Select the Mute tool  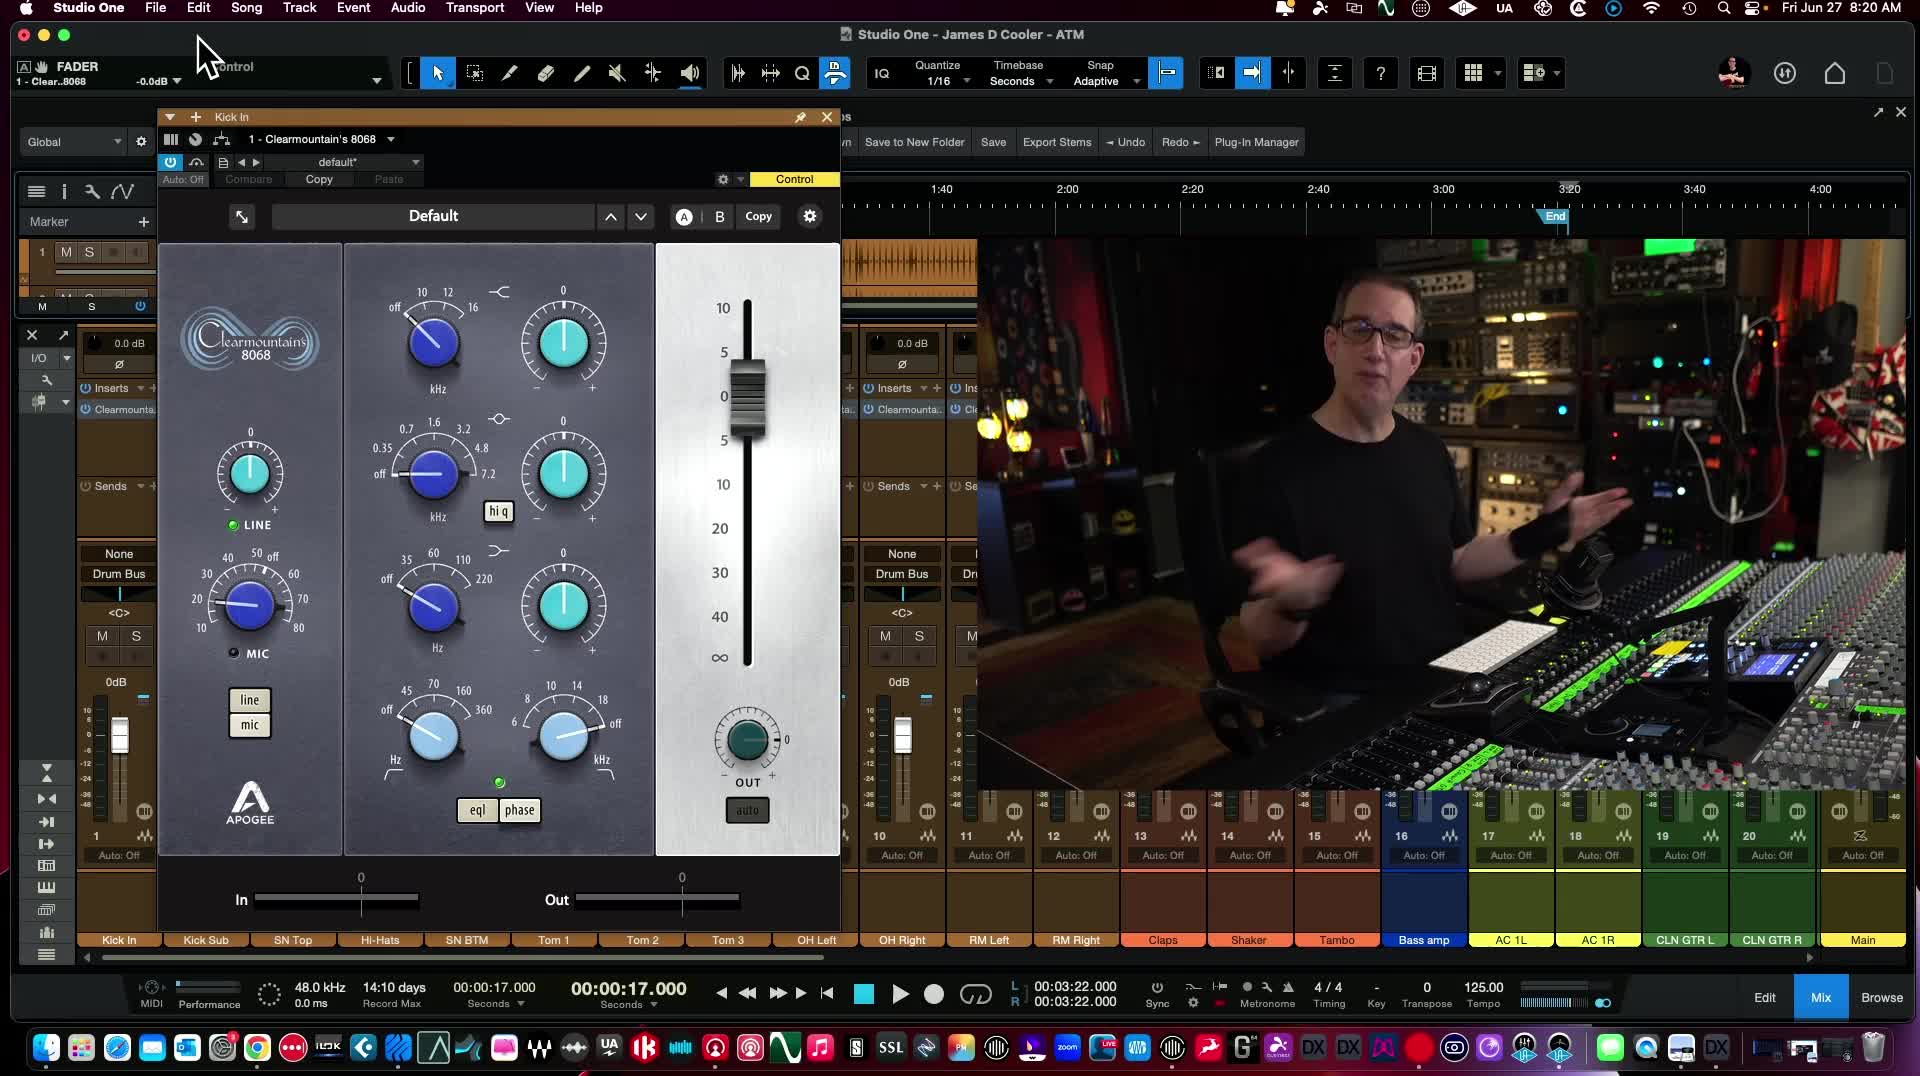[x=617, y=73]
